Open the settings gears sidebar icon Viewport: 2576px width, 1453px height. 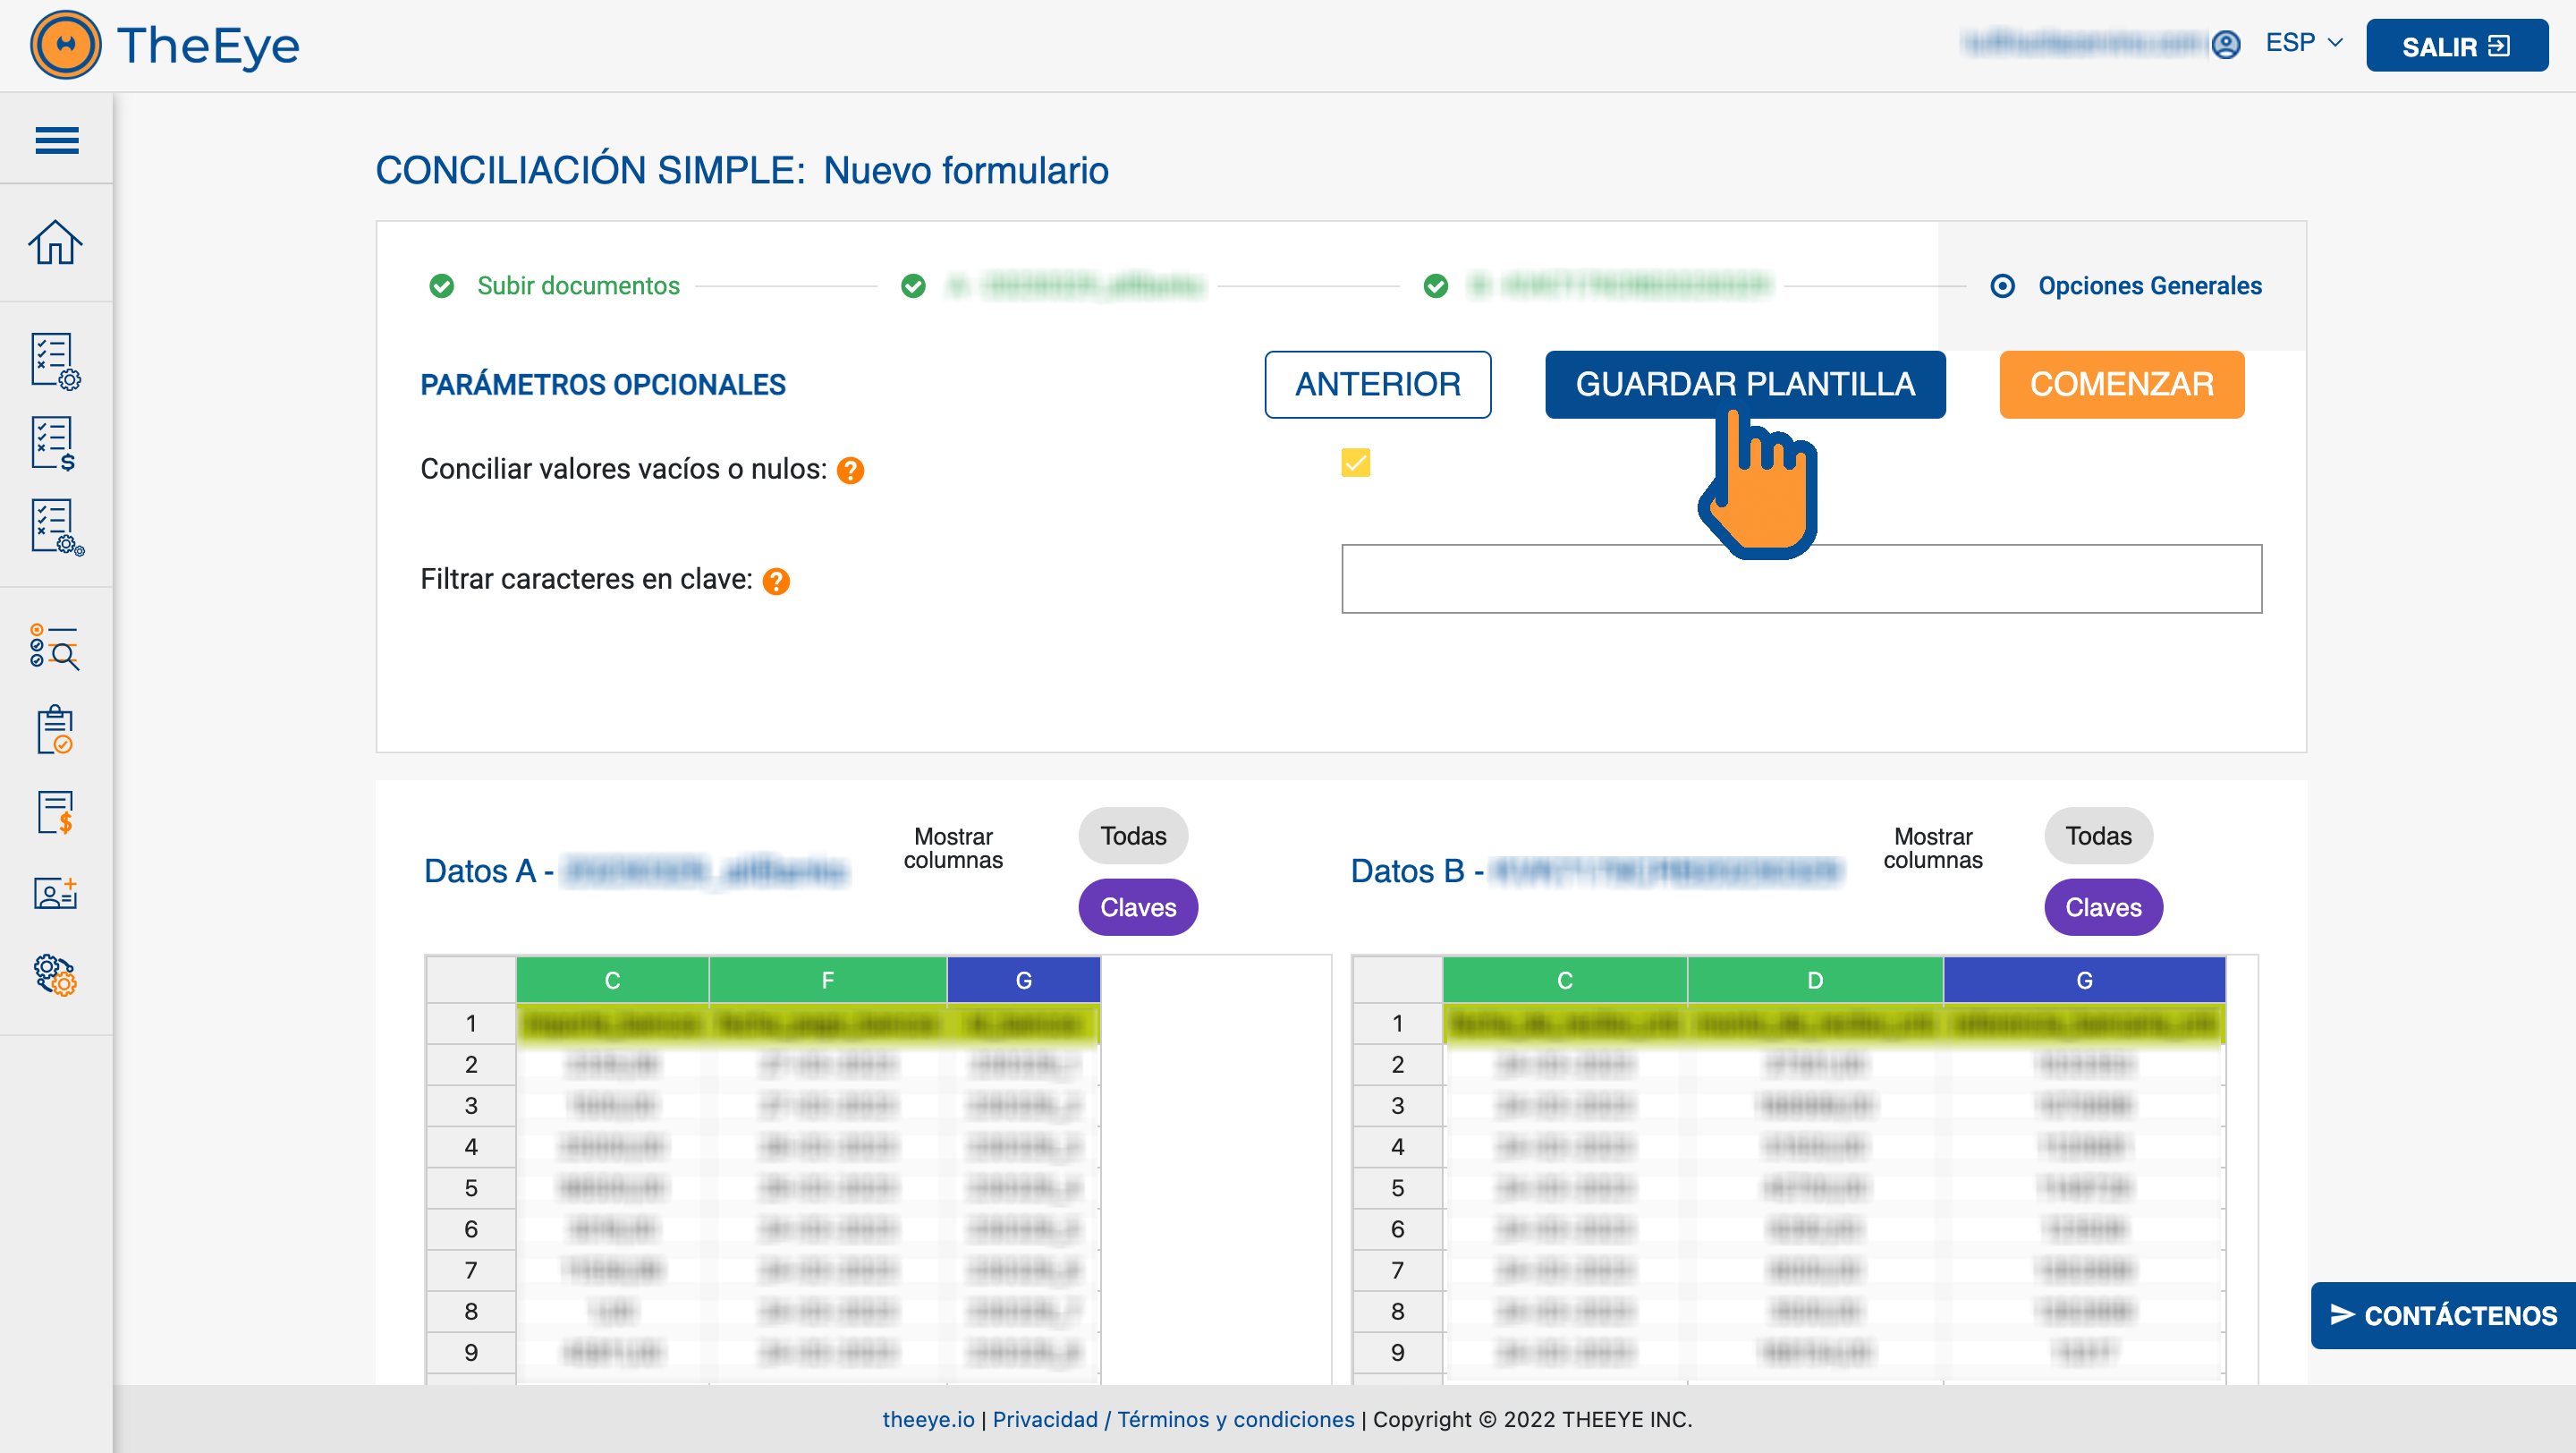[55, 975]
